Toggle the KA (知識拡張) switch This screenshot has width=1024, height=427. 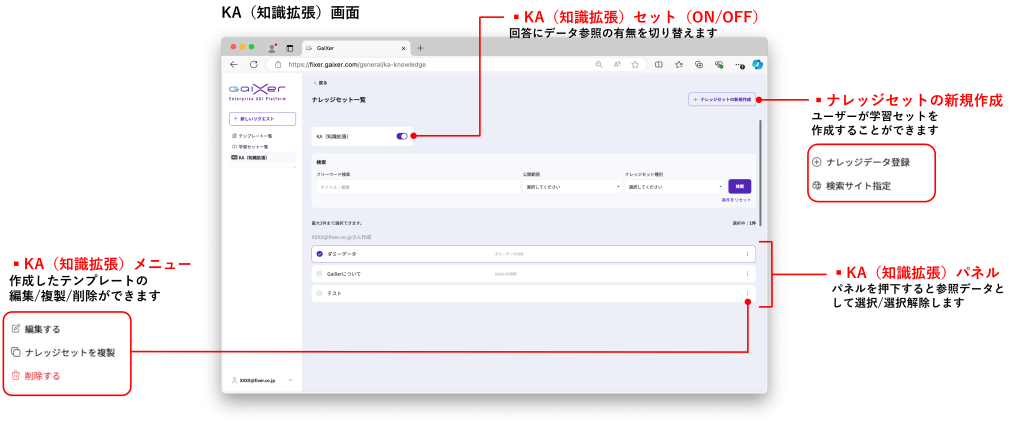pos(402,136)
